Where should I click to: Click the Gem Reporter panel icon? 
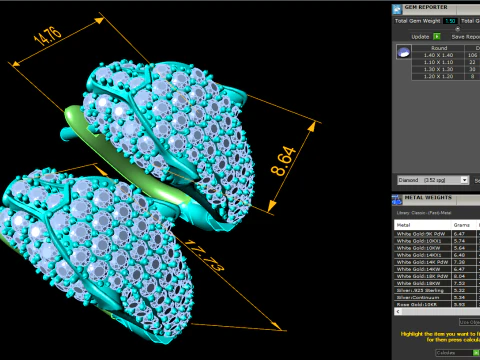[397, 9]
